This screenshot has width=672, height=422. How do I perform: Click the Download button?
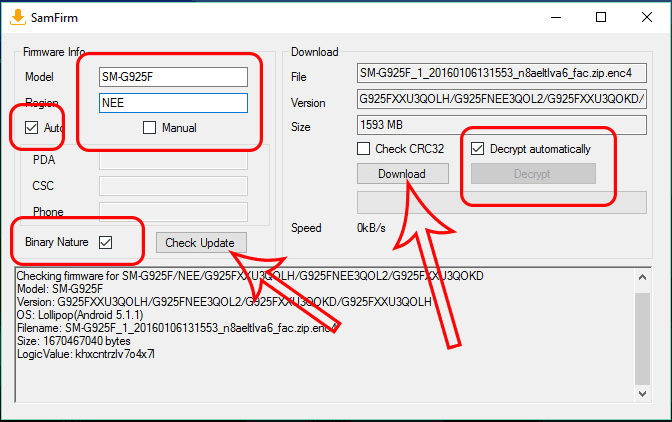point(403,174)
